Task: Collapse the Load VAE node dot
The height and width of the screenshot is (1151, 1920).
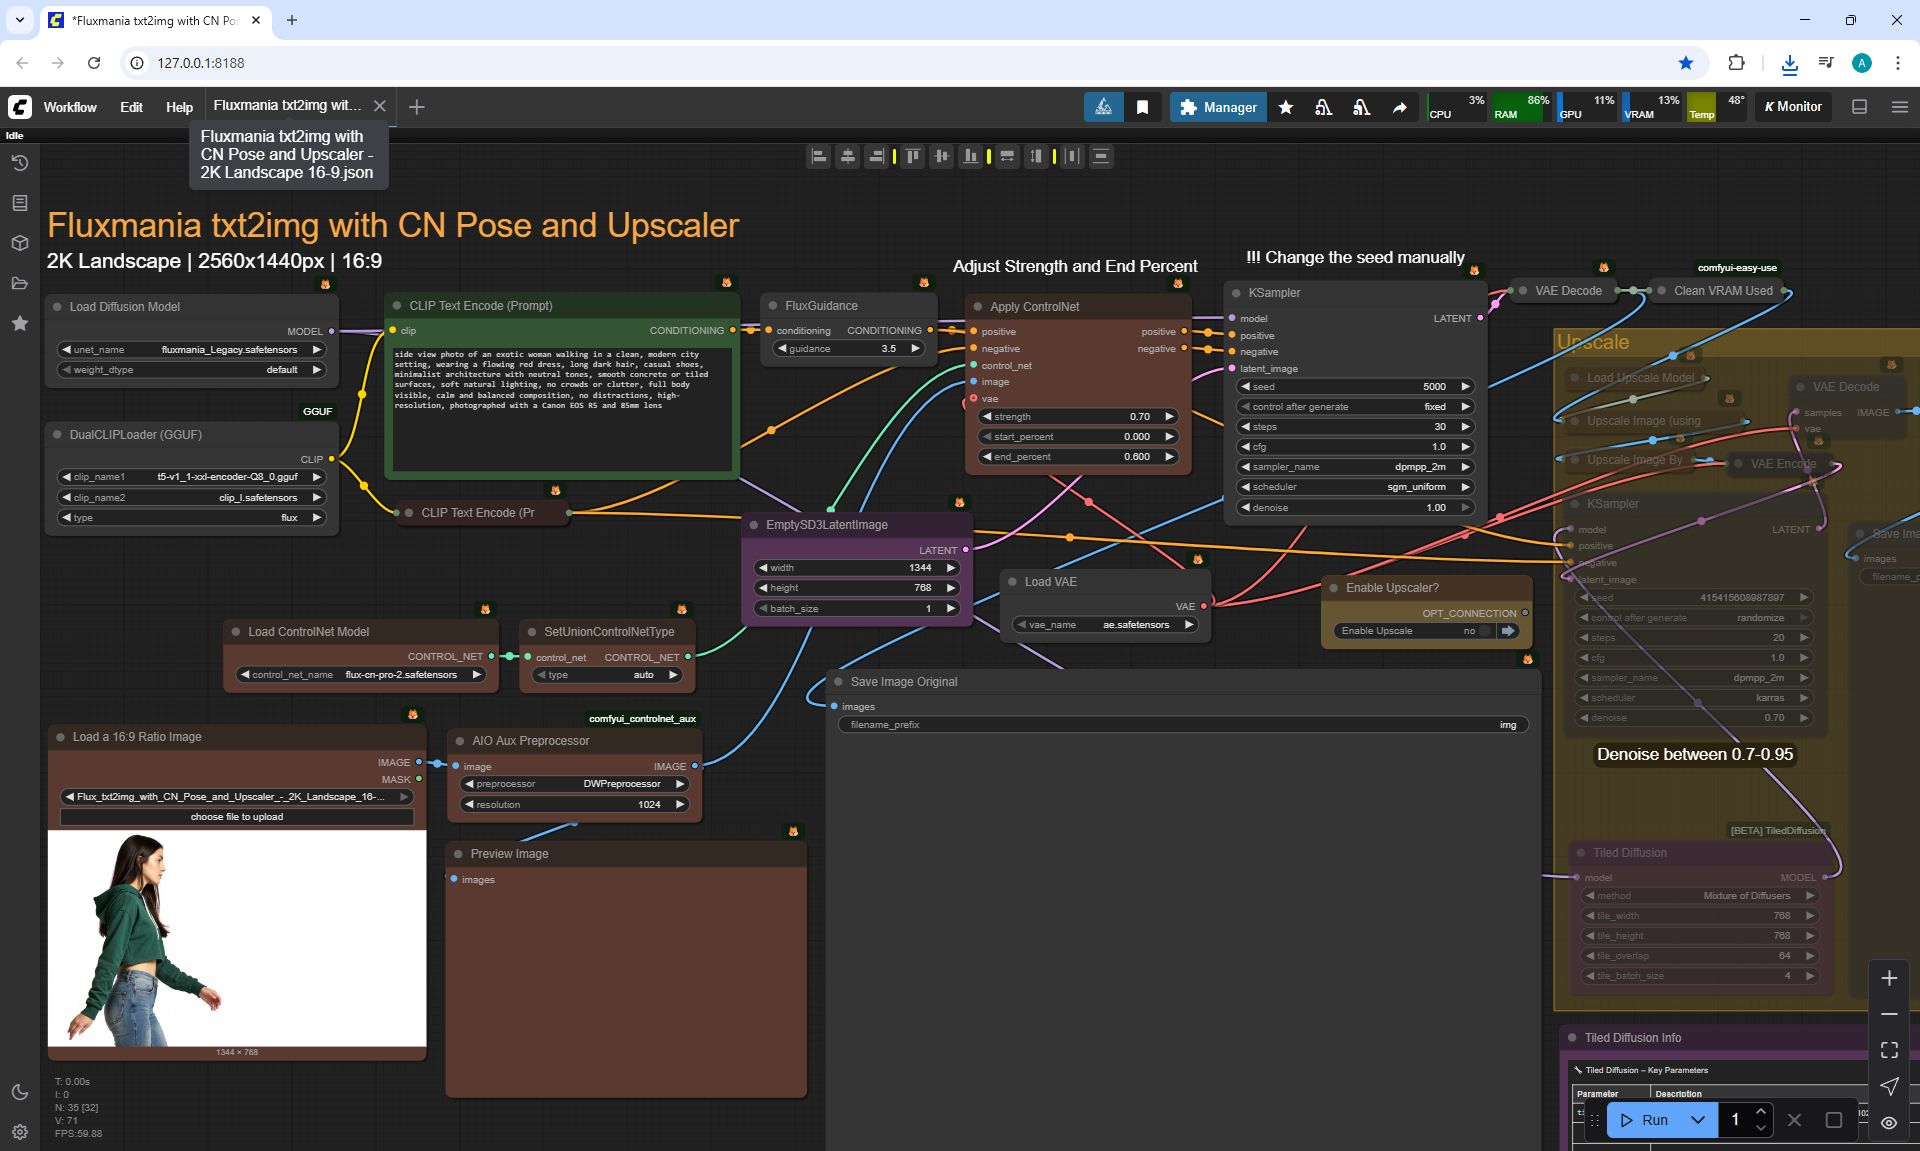Action: (x=1013, y=582)
